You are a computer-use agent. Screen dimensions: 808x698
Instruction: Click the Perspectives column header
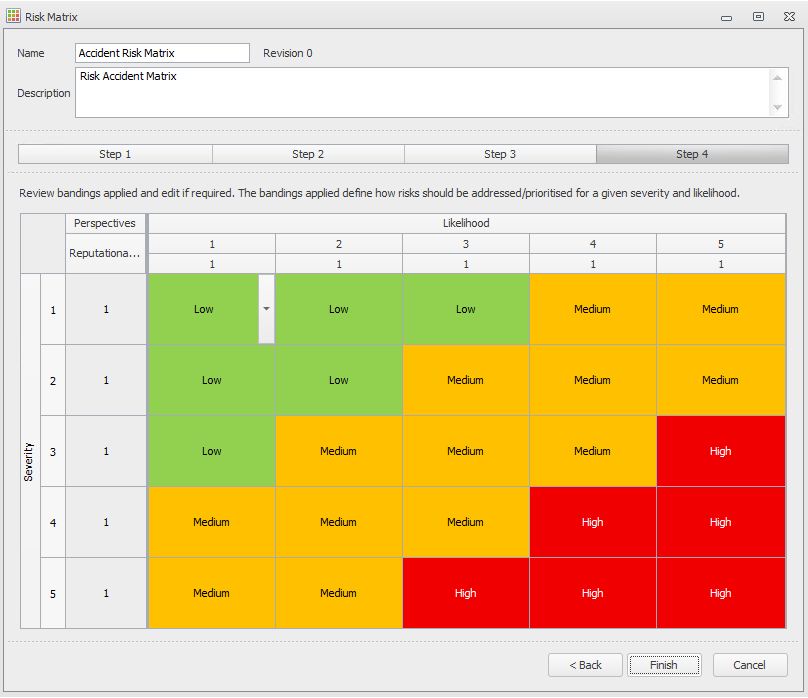[x=105, y=223]
